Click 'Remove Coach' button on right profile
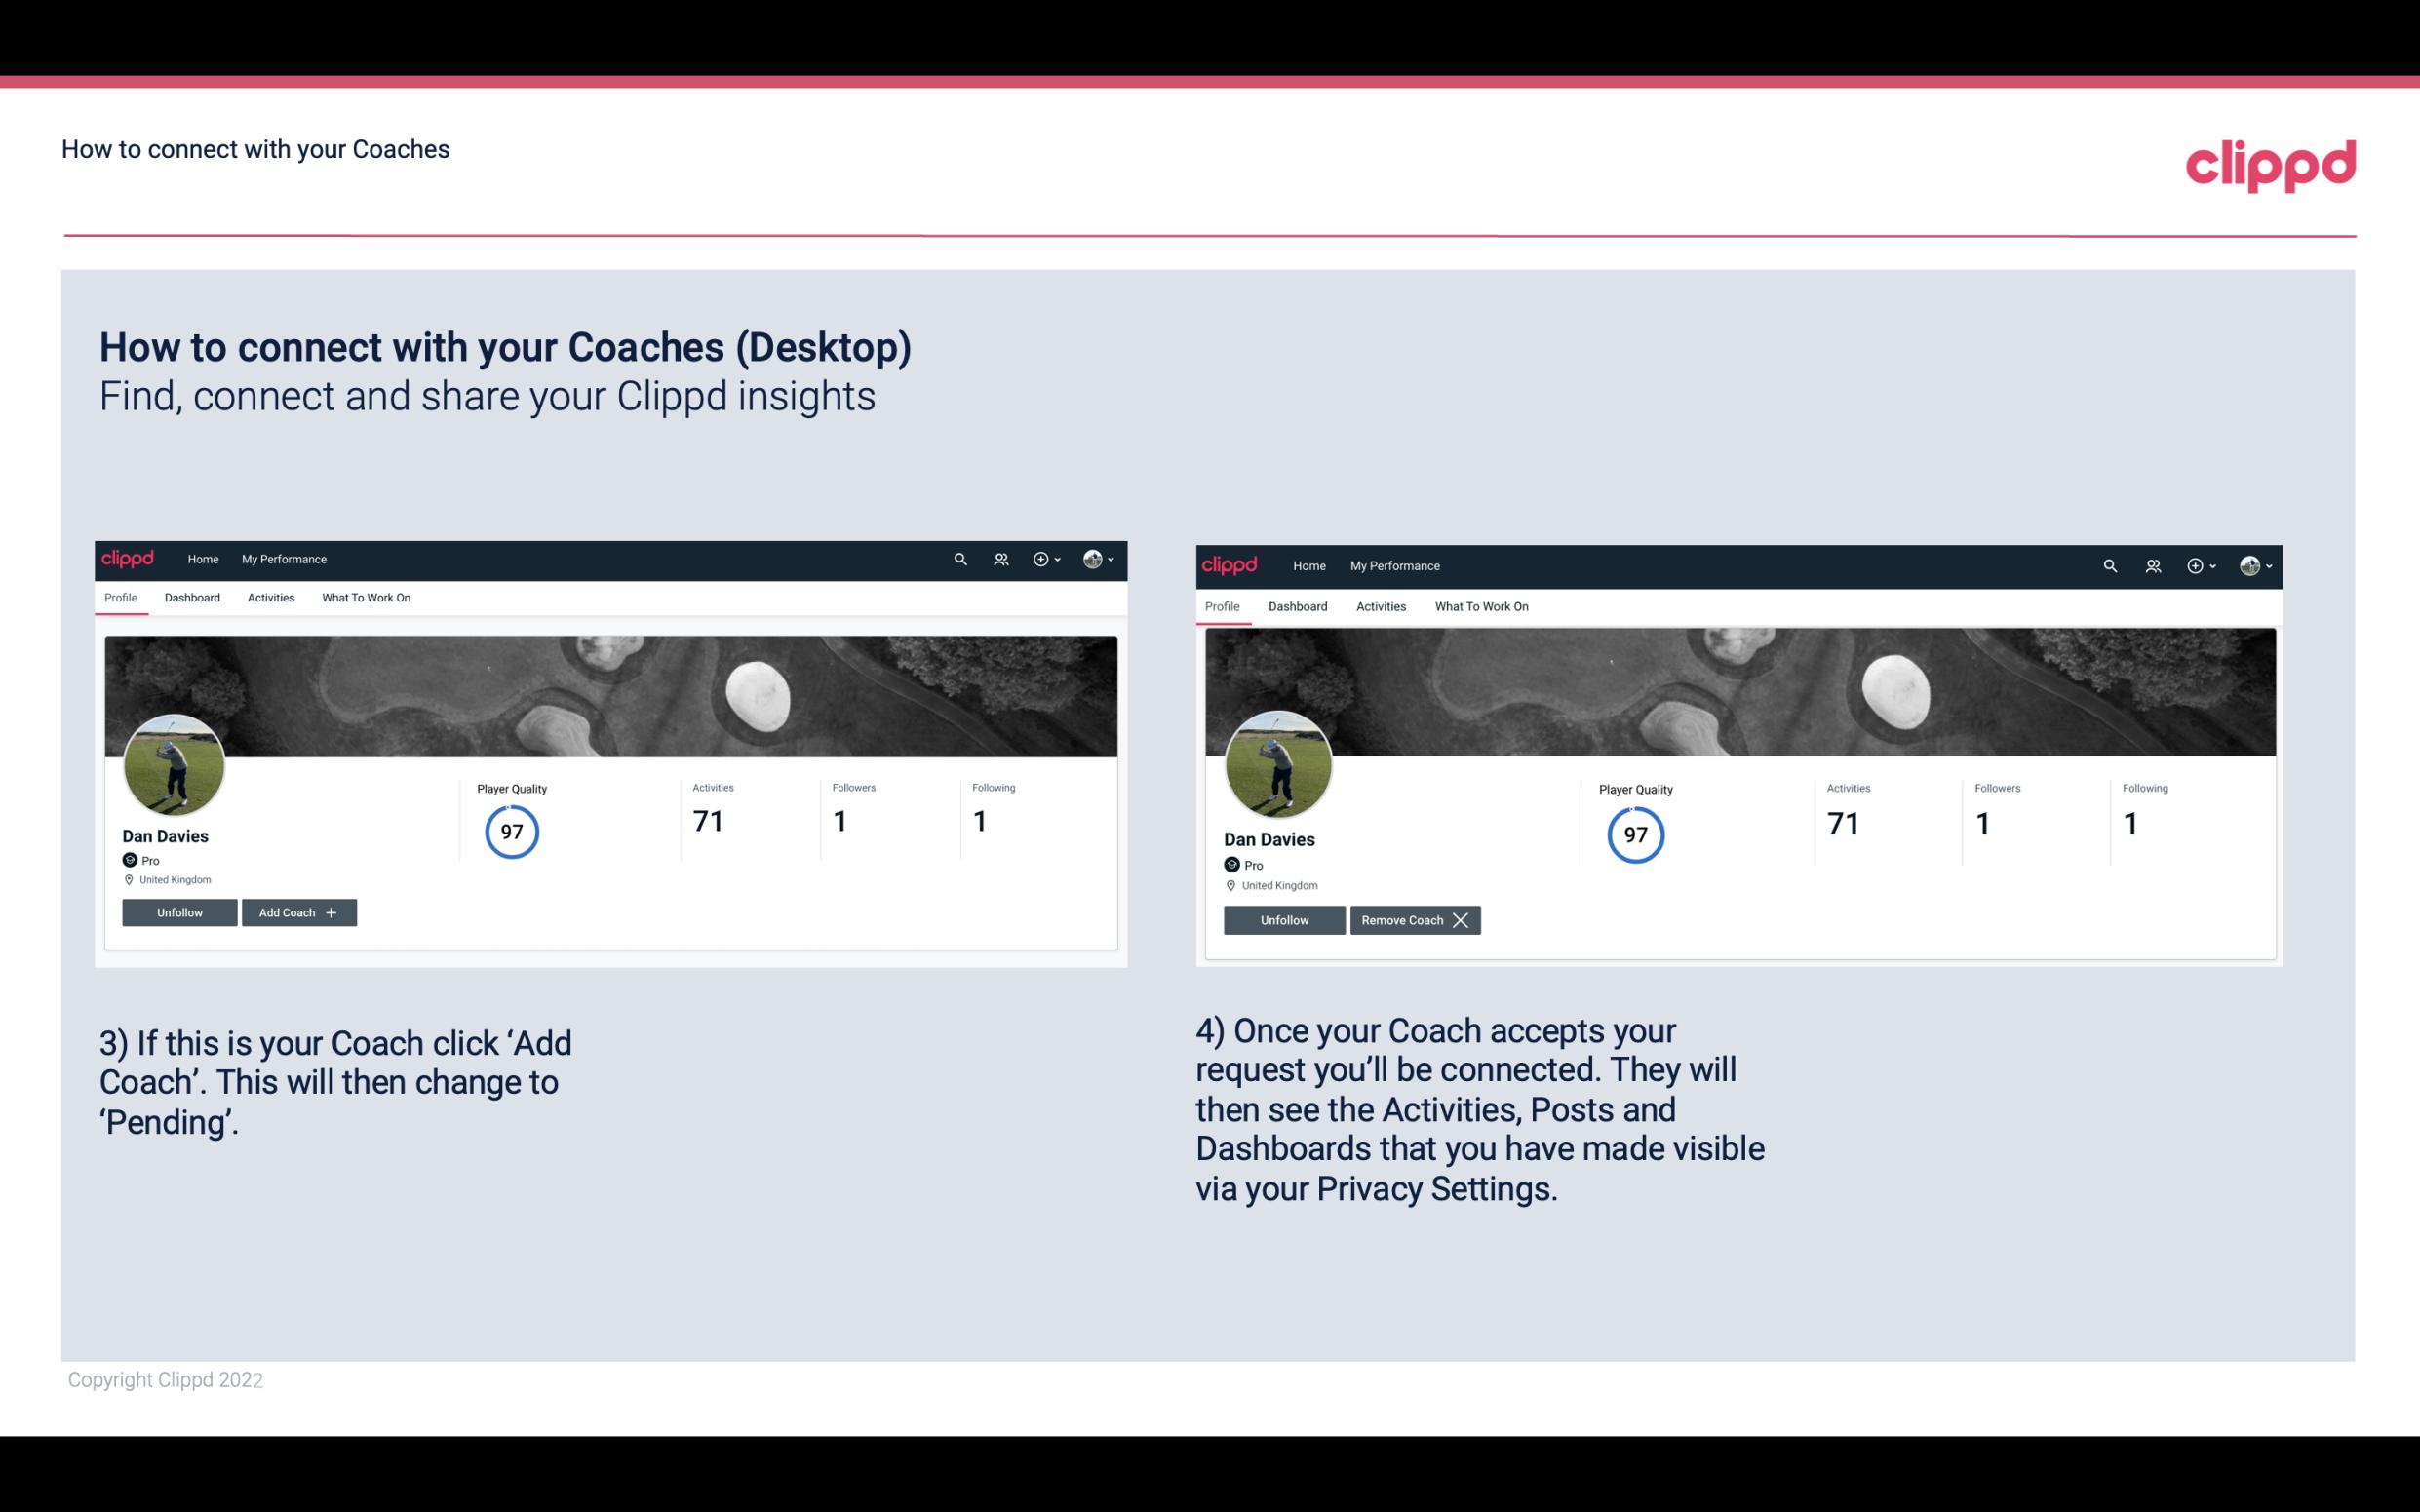This screenshot has height=1512, width=2420. click(x=1413, y=919)
